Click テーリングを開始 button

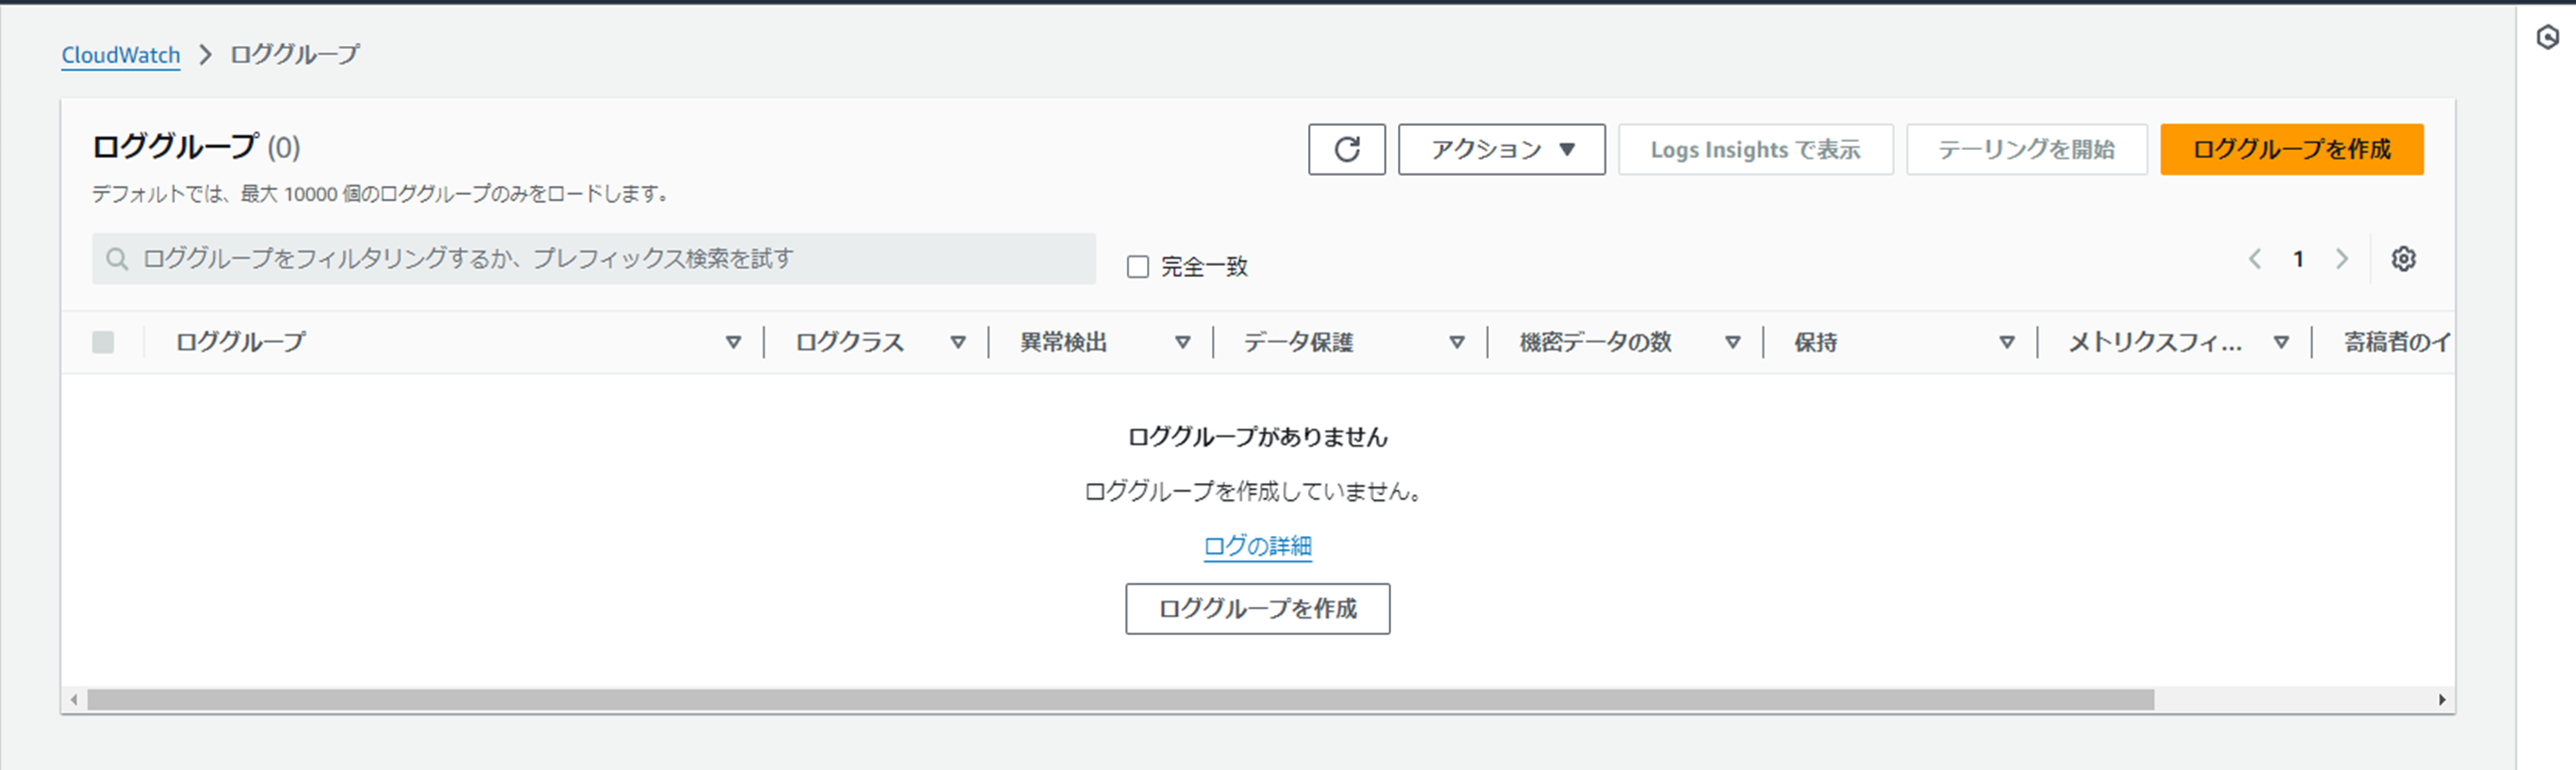click(x=2026, y=150)
